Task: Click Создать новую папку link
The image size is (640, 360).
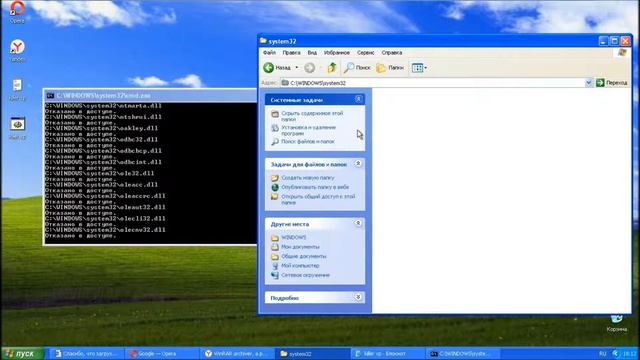Action: click(x=308, y=178)
